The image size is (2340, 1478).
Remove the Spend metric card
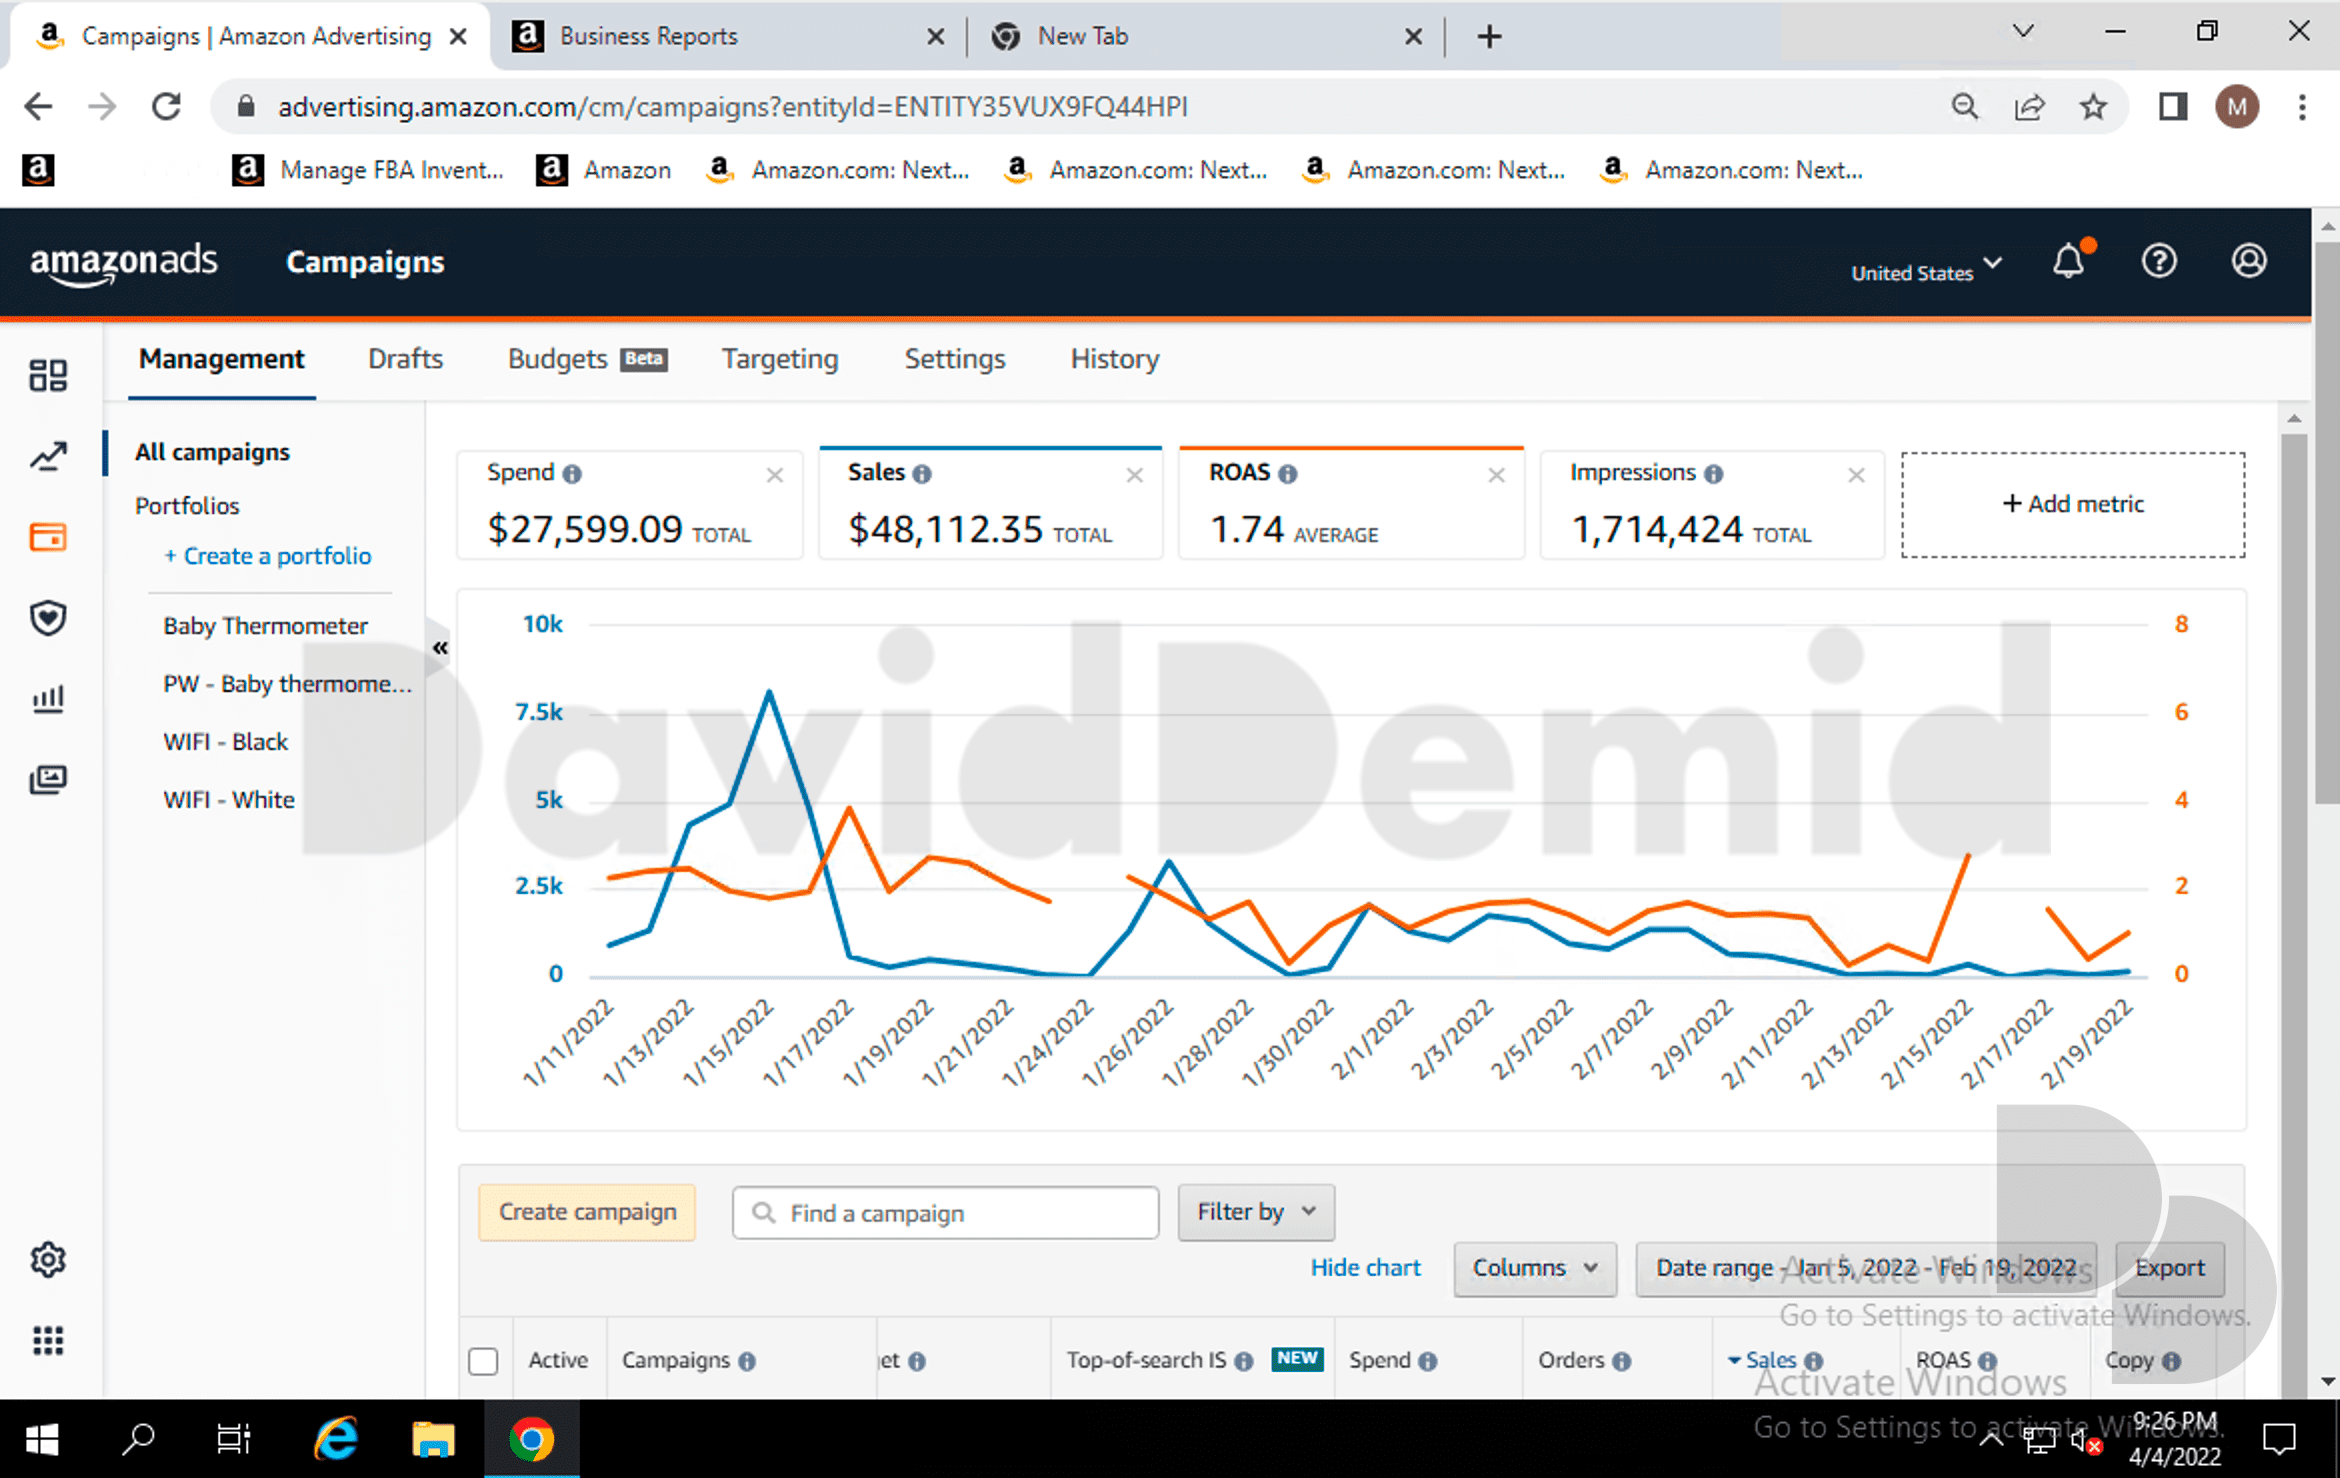tap(775, 476)
